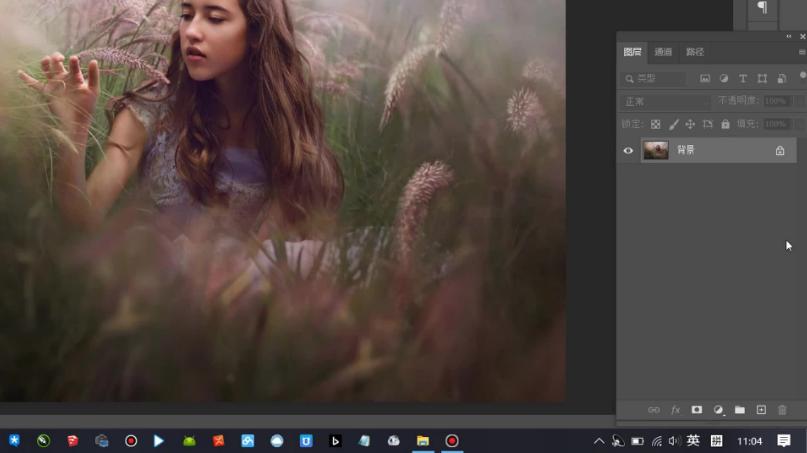The width and height of the screenshot is (807, 453).
Task: Filter layers by smart object icon
Action: [782, 78]
